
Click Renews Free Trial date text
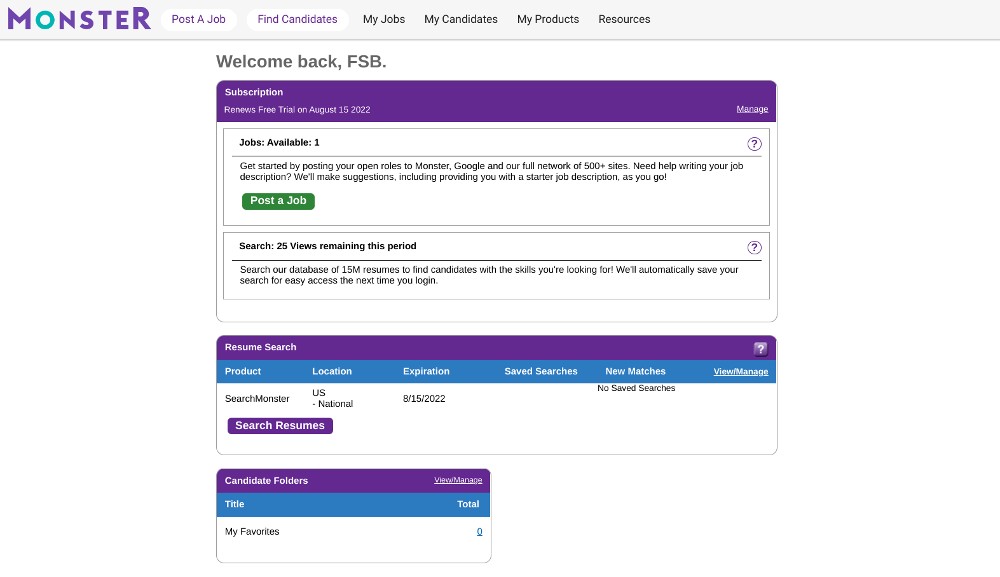pyautogui.click(x=297, y=110)
